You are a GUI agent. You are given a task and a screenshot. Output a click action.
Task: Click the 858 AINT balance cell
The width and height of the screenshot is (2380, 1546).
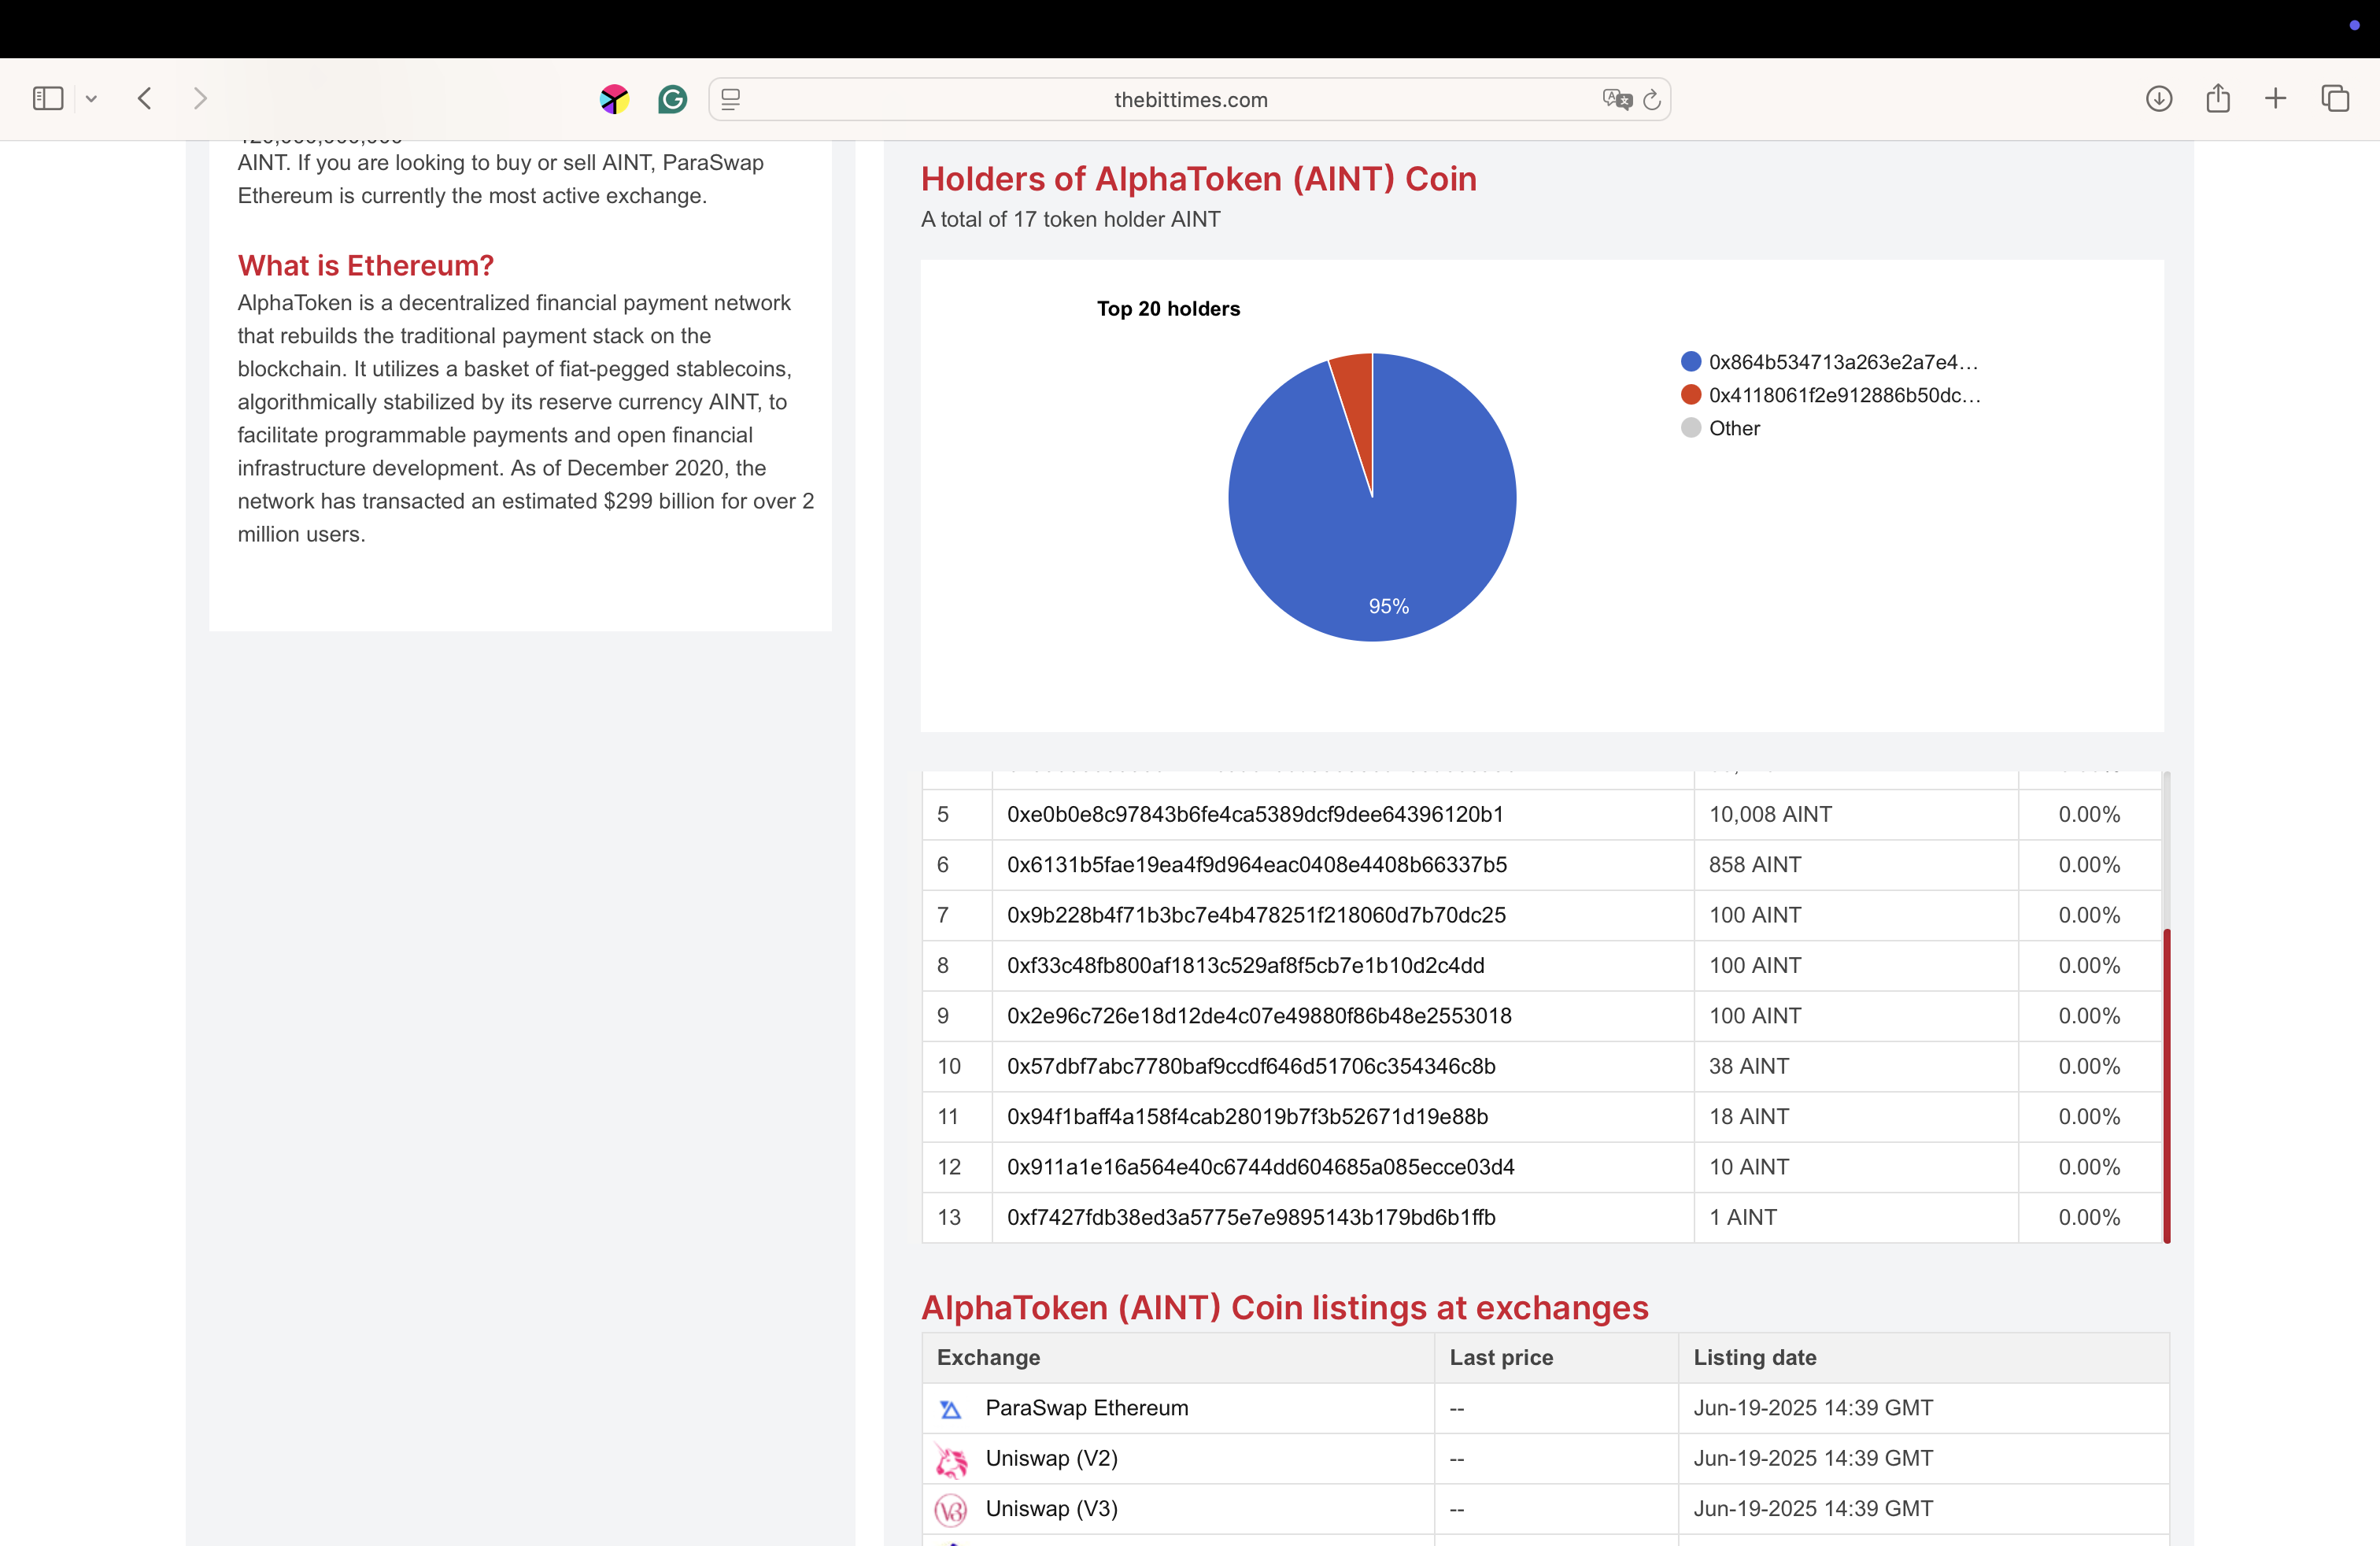[x=1856, y=865]
